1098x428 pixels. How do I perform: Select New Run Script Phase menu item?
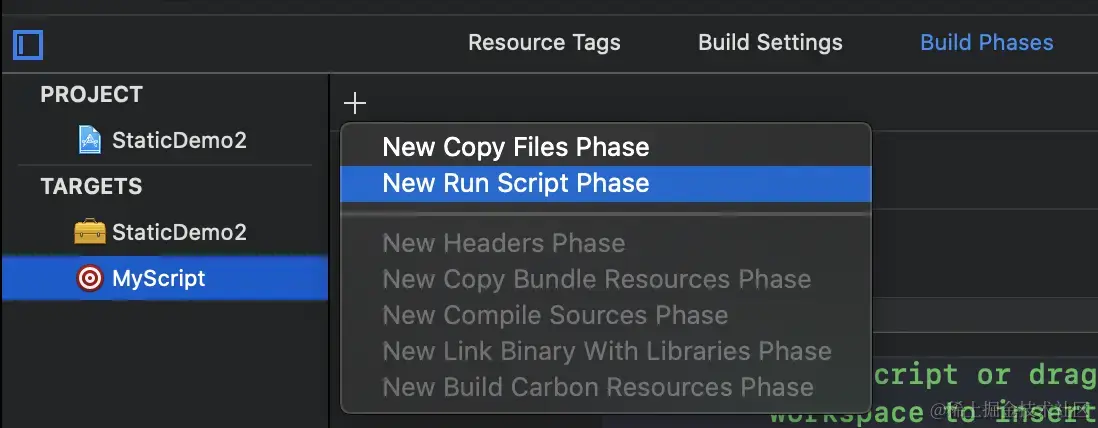515,183
